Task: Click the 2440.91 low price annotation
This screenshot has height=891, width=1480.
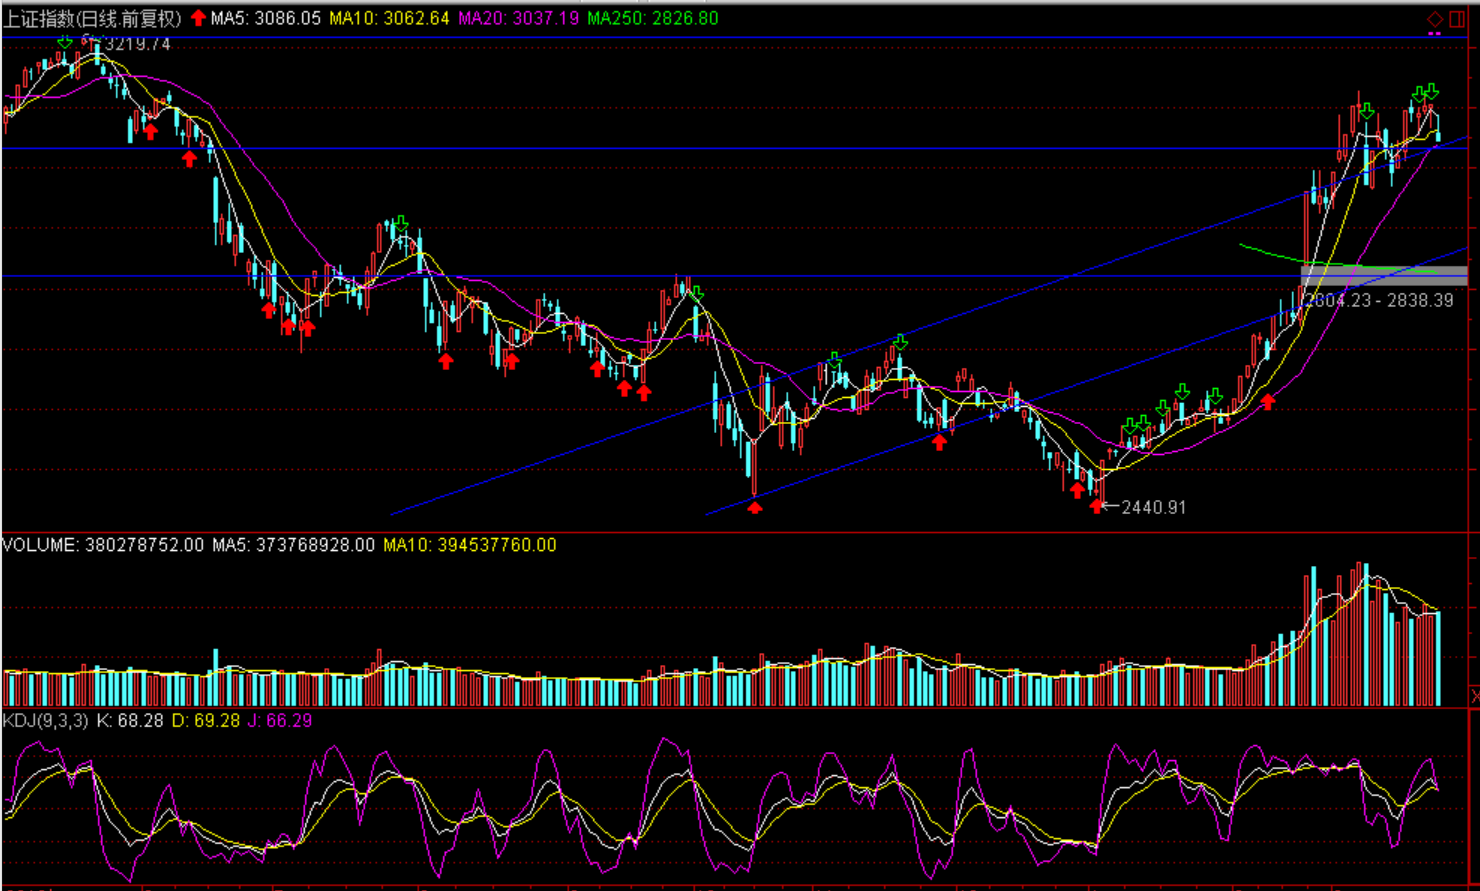Action: tap(1153, 507)
